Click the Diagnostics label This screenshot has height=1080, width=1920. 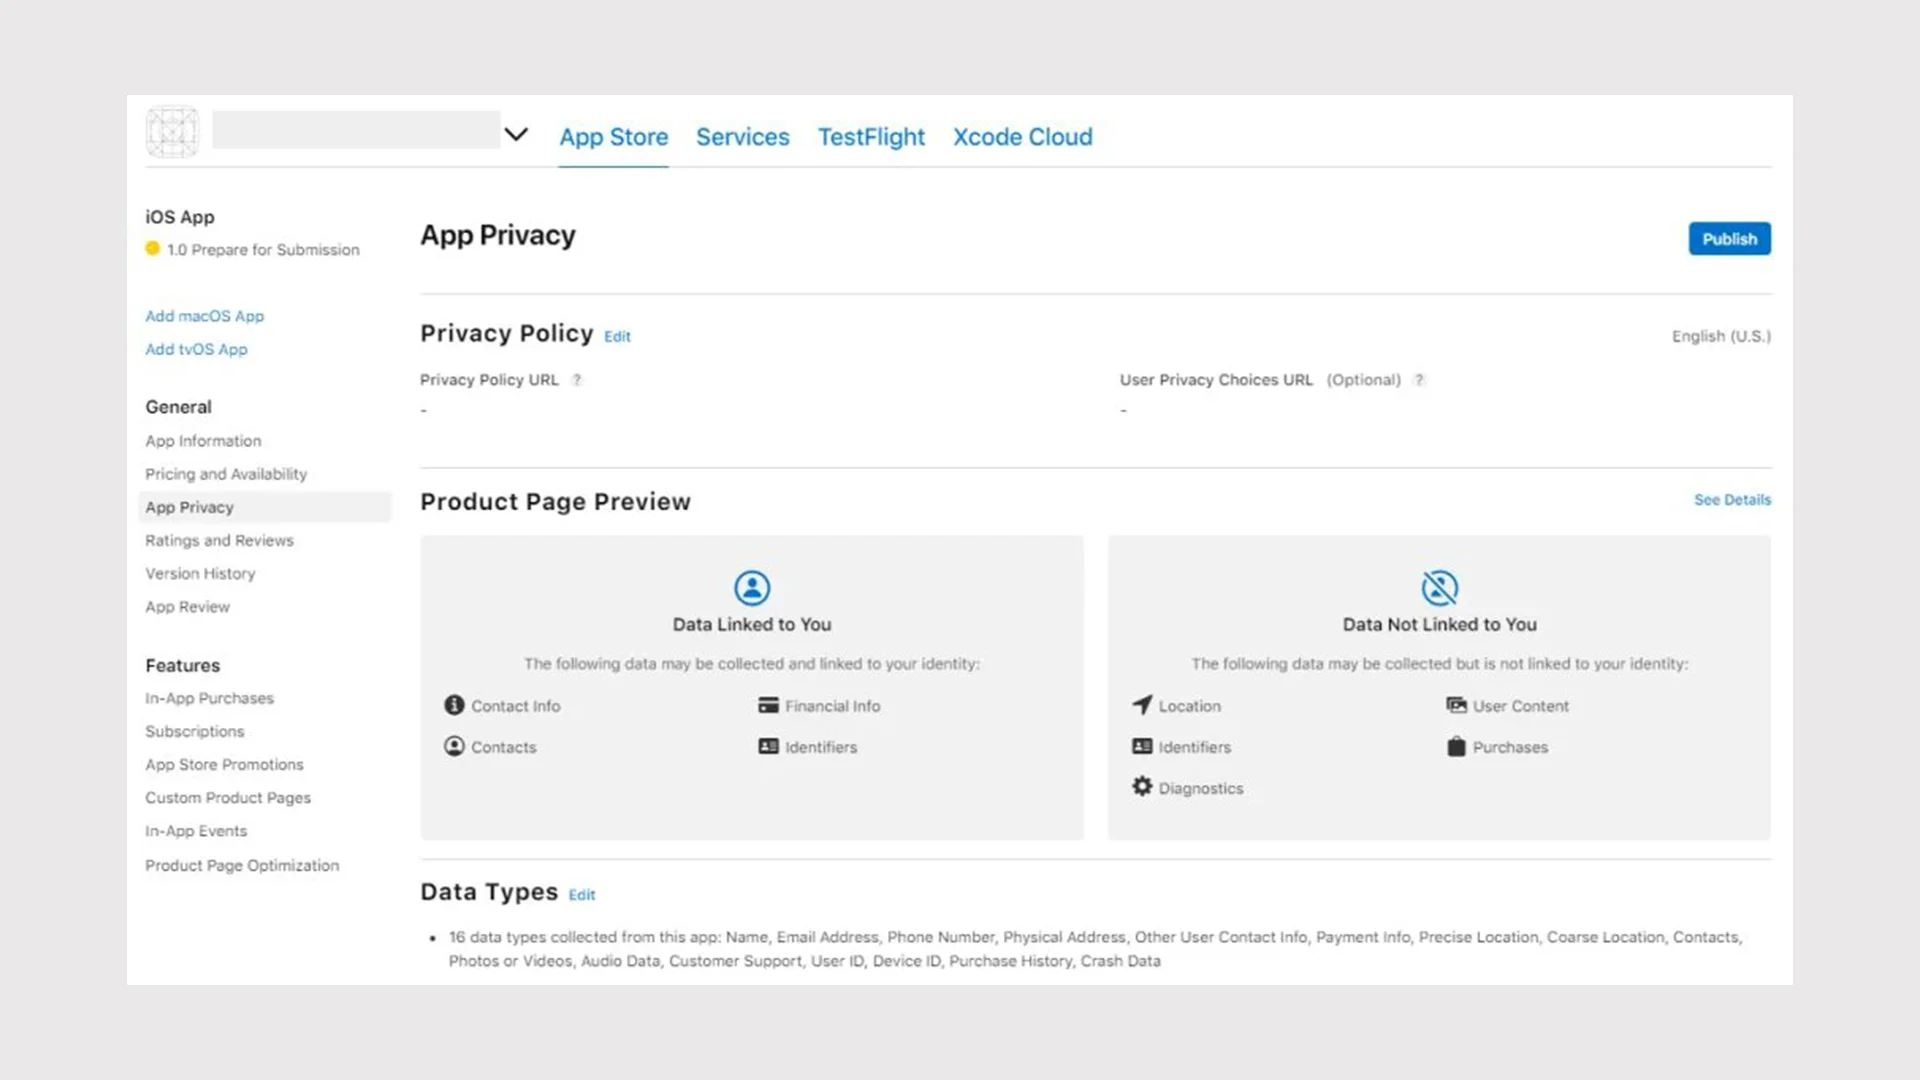1200,788
